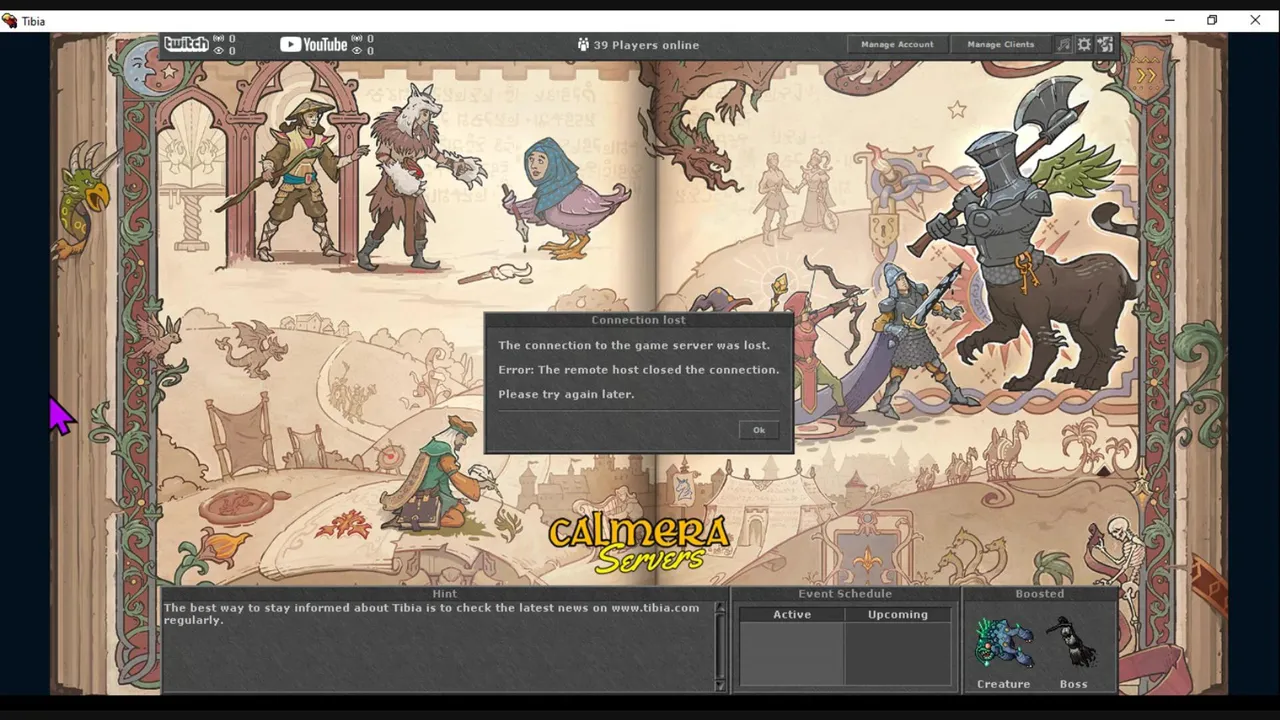Click the Connection lost dialog title
The height and width of the screenshot is (720, 1280).
pyautogui.click(x=638, y=320)
